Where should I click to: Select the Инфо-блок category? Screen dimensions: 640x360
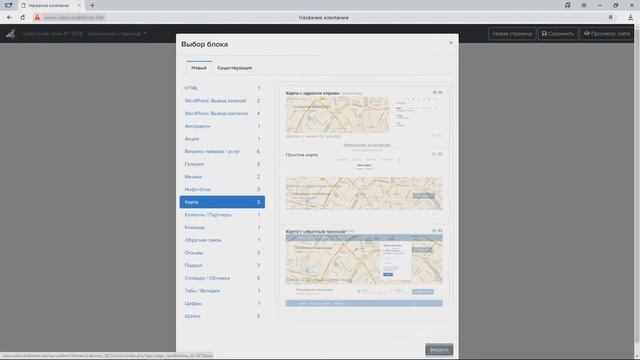222,189
